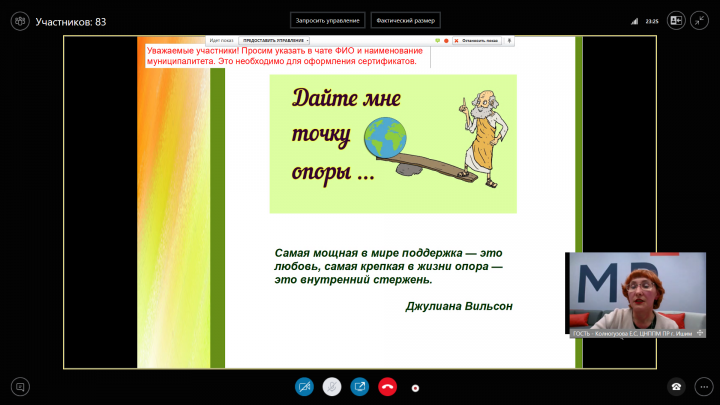The width and height of the screenshot is (720, 405).
Task: Click the small recording indicator dot
Action: point(415,387)
